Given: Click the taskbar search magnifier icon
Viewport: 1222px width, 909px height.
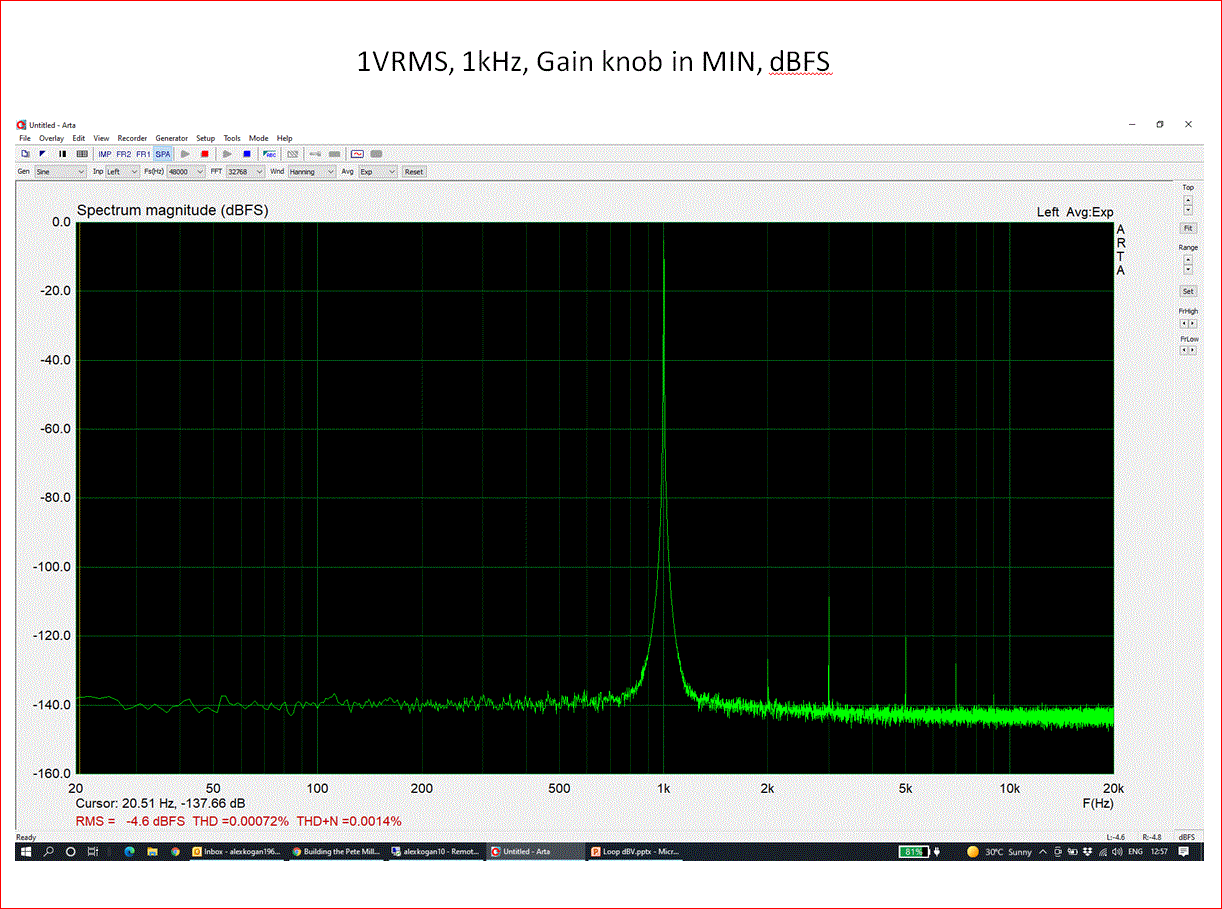Looking at the screenshot, I should coord(48,852).
